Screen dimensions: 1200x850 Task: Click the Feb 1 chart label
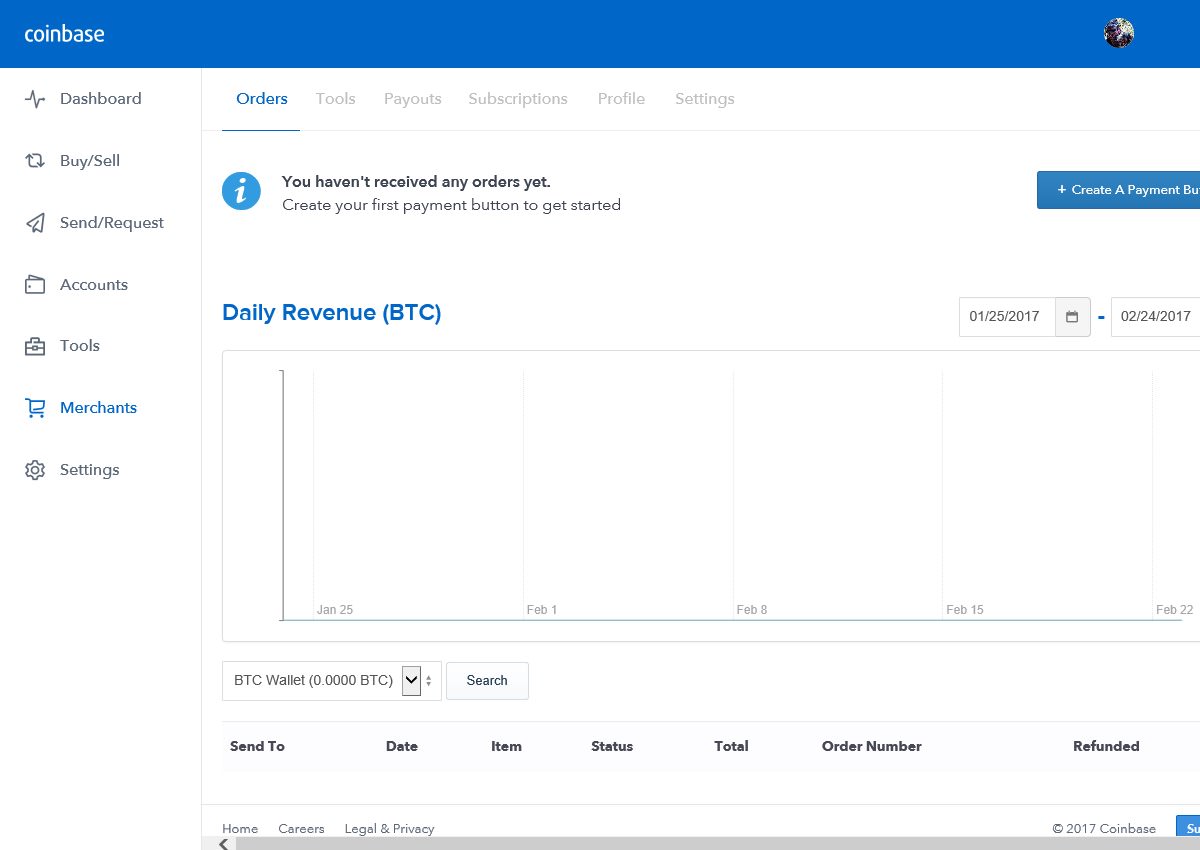tap(542, 610)
